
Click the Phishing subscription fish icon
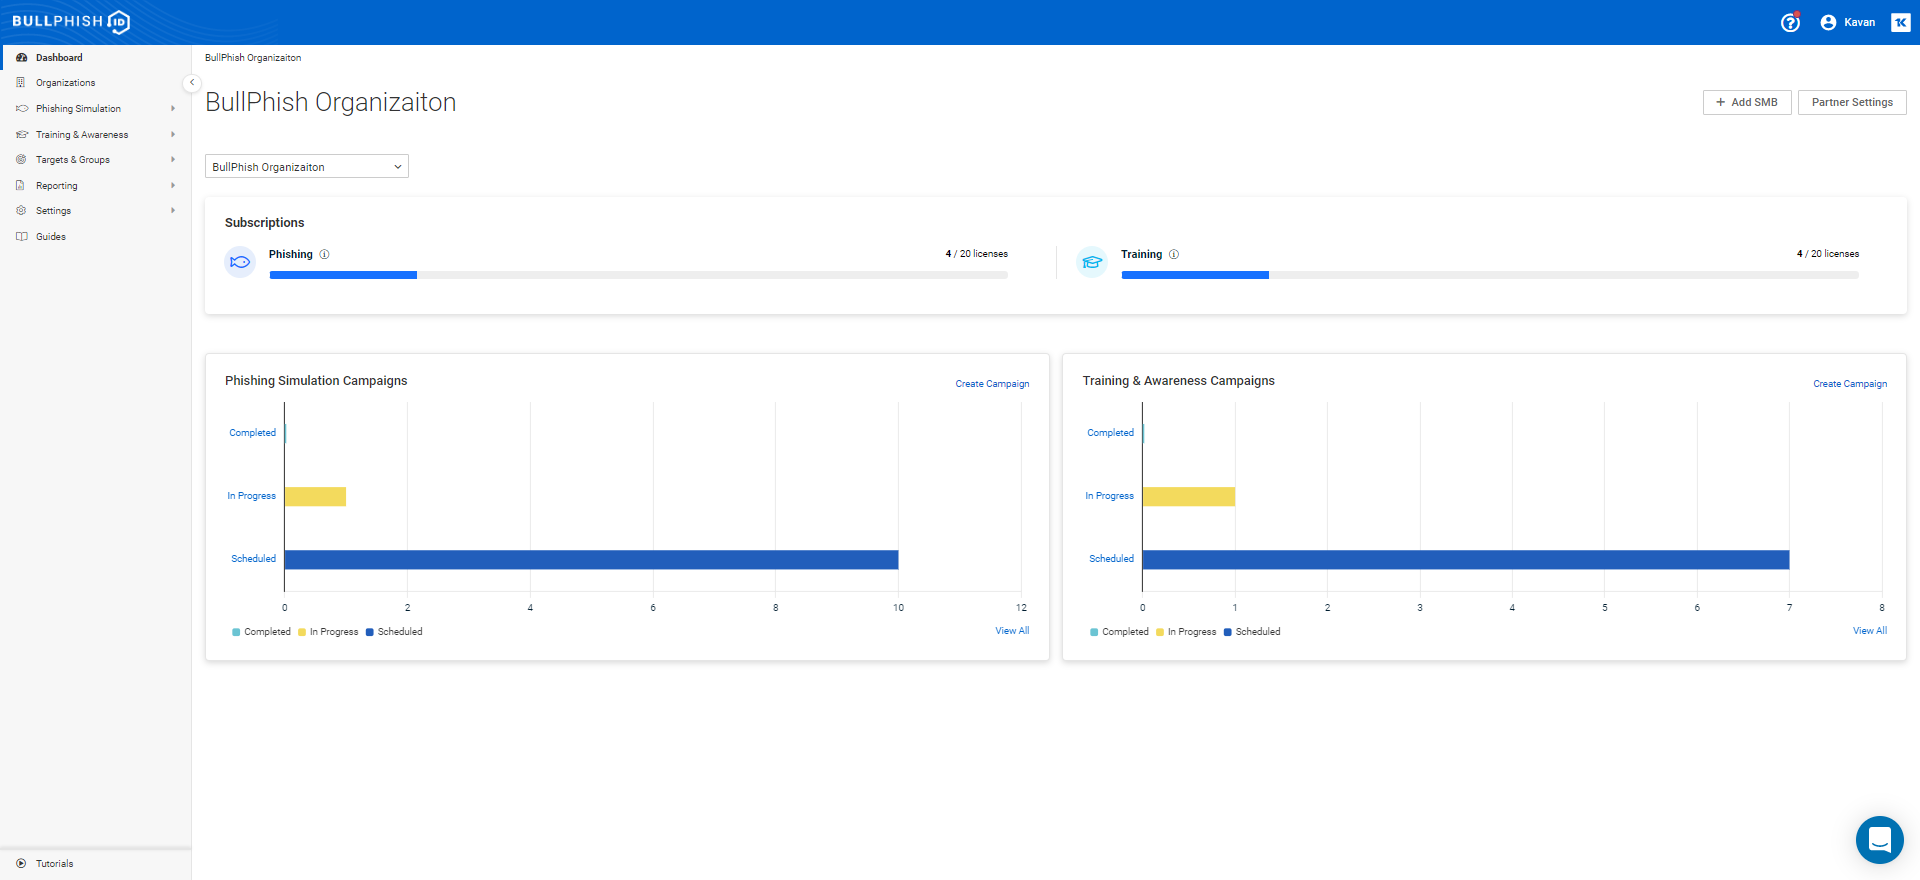point(240,262)
